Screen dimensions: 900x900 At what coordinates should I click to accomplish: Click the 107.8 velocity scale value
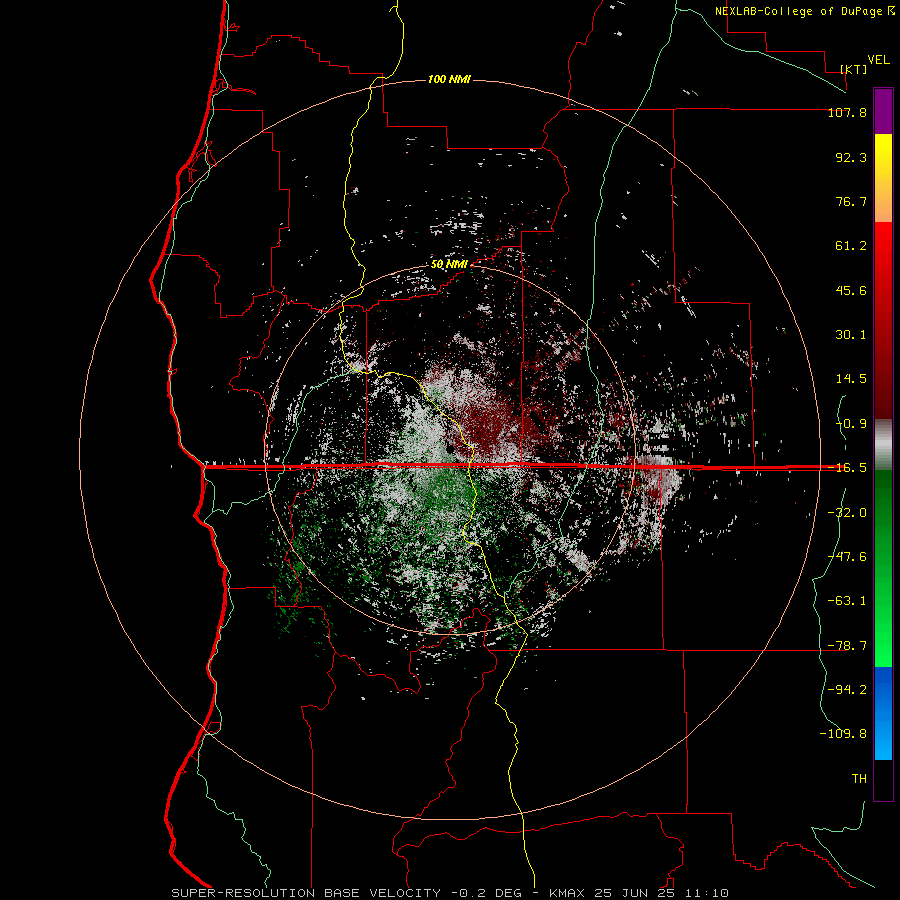click(847, 112)
